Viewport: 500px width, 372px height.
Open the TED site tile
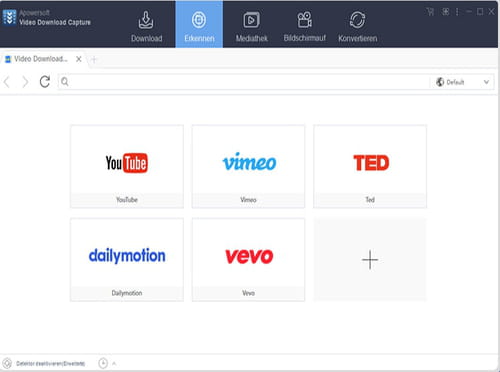coord(370,166)
